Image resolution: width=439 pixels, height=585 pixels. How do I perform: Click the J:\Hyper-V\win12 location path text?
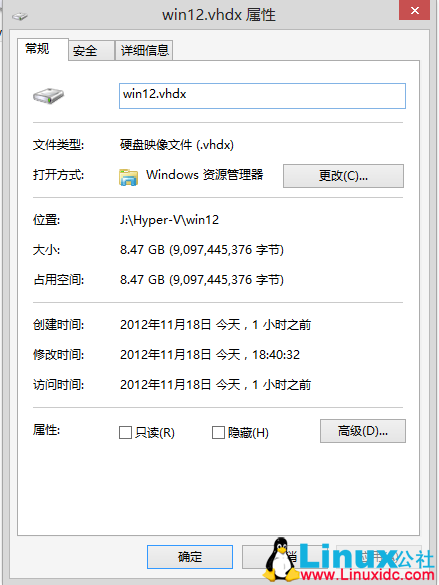tap(169, 220)
